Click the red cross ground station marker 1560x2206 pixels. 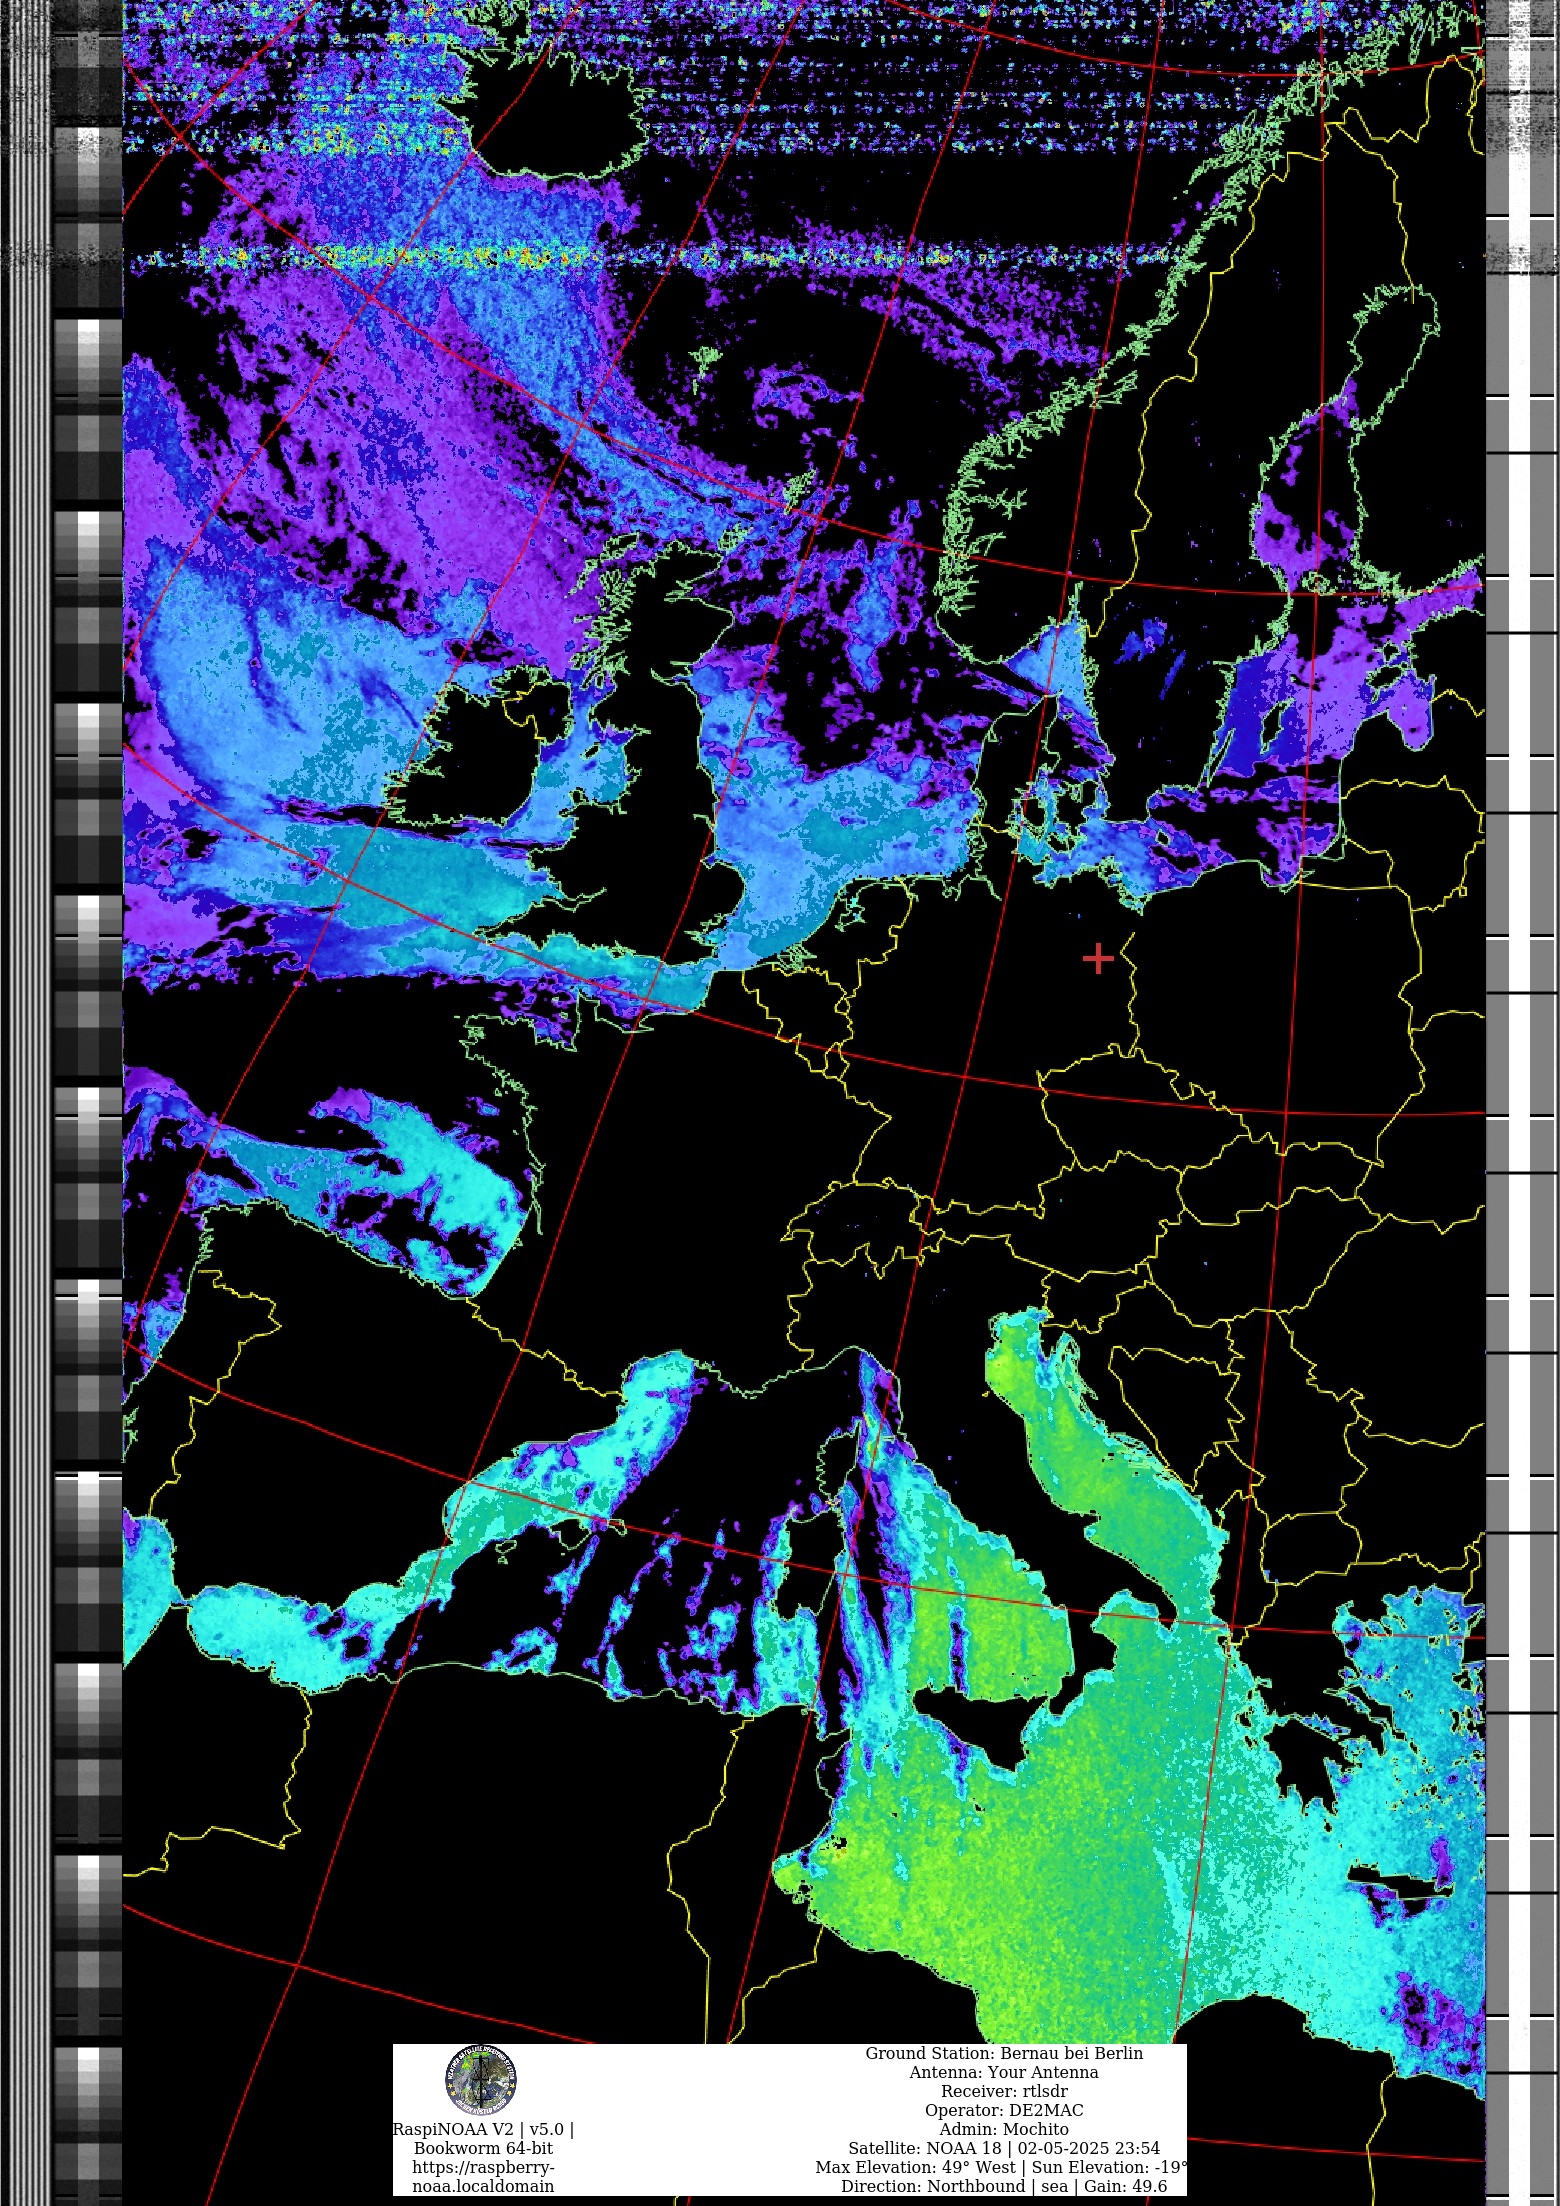(x=1098, y=958)
